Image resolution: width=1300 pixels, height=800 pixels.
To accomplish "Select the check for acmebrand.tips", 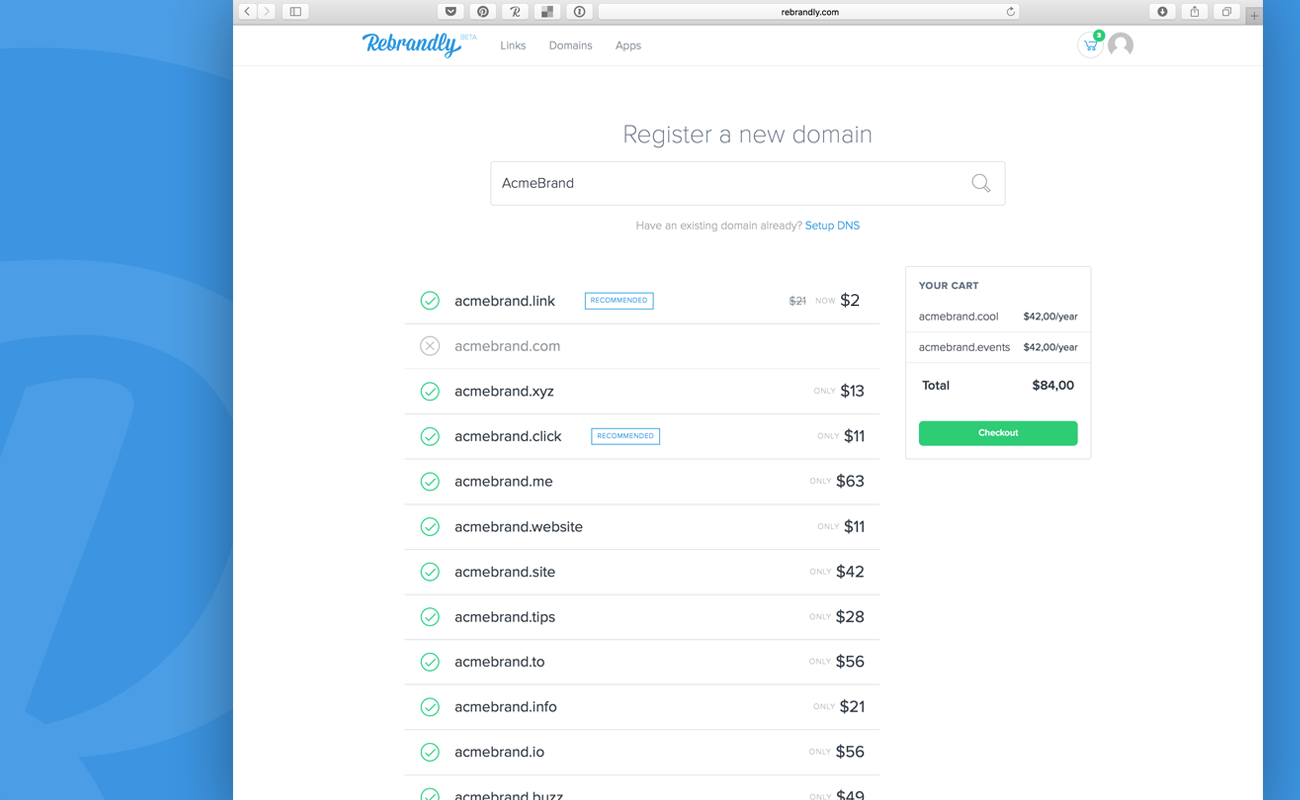I will (430, 617).
